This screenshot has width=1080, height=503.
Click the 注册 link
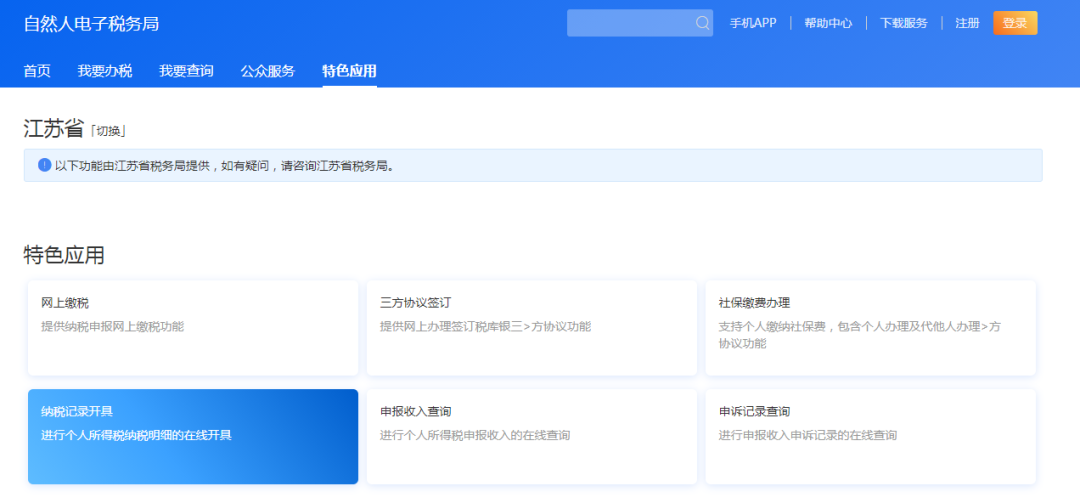(x=967, y=23)
